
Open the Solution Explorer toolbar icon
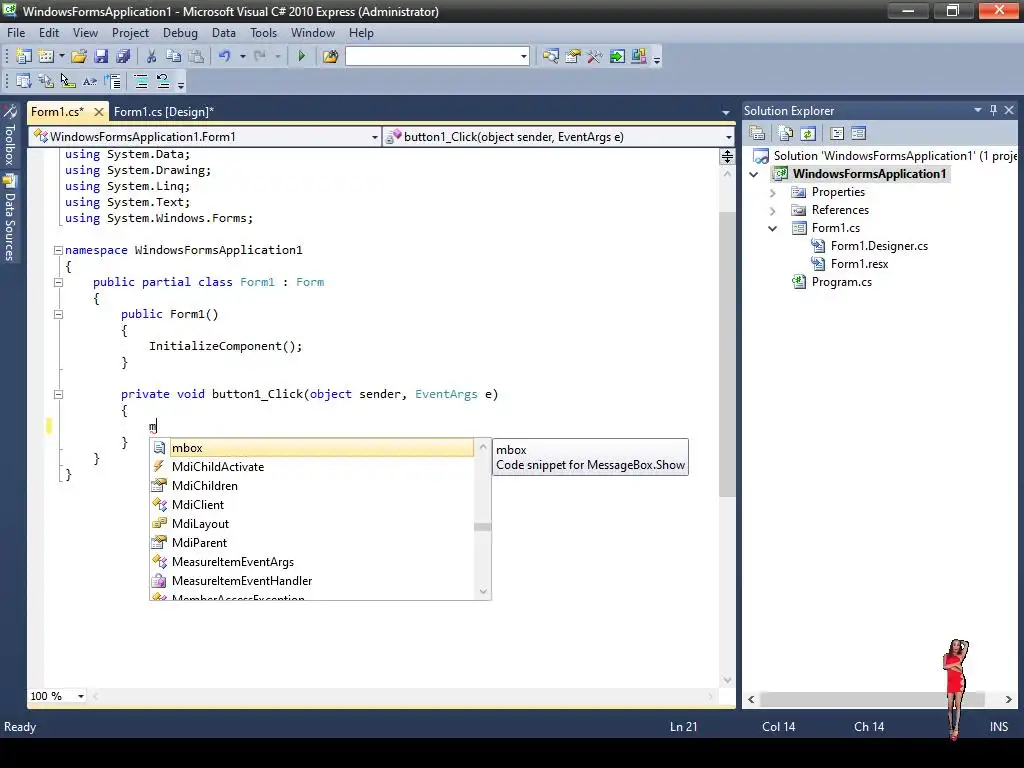pos(551,56)
